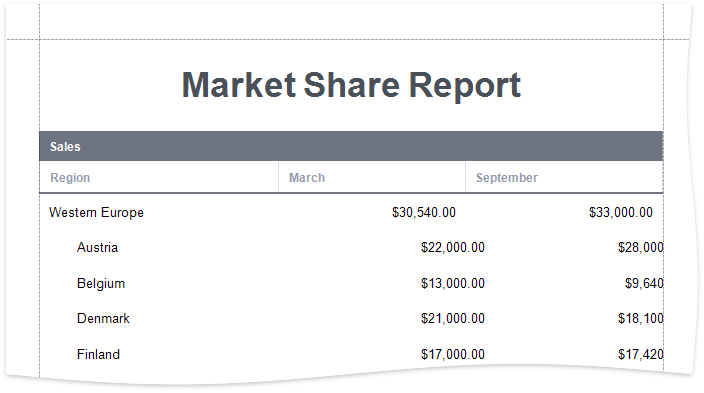Select the Sales header band
The height and width of the screenshot is (393, 704).
(x=351, y=146)
